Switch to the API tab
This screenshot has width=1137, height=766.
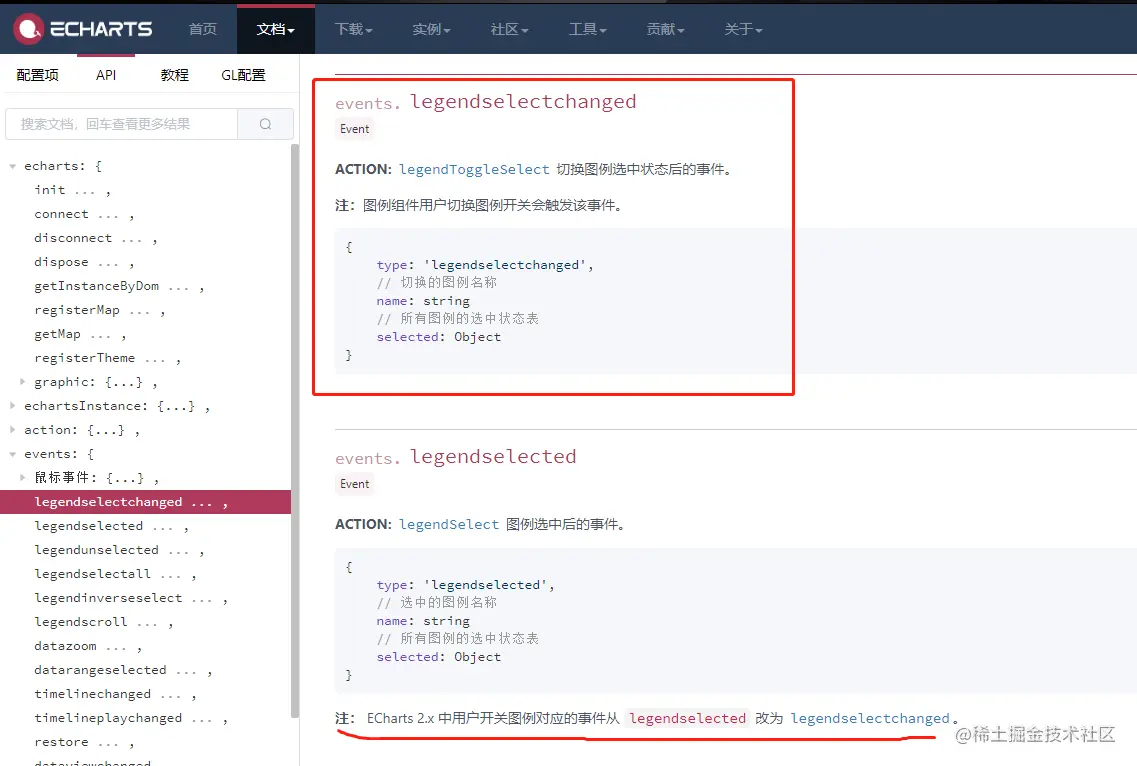(x=106, y=75)
